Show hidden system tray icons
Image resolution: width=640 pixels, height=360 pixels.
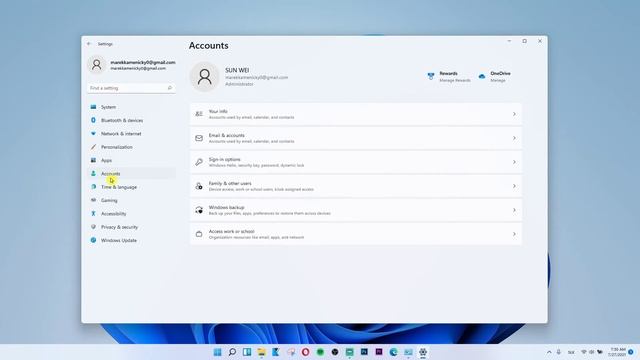pyautogui.click(x=549, y=352)
